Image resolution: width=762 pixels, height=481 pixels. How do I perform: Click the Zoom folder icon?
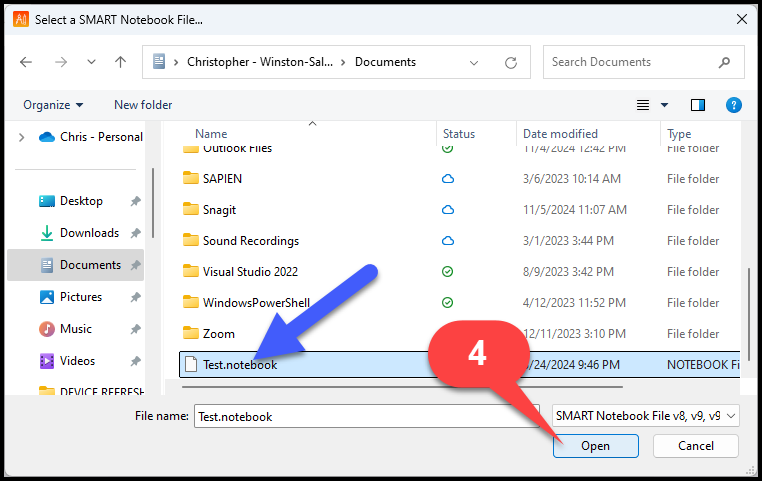click(191, 334)
